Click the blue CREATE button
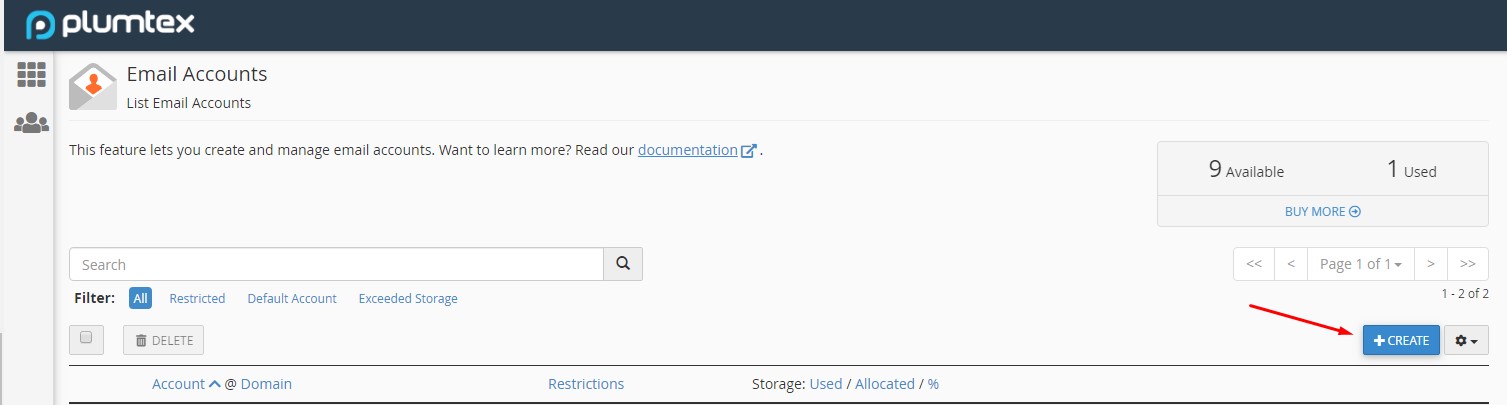This screenshot has height=405, width=1507. tap(1401, 340)
